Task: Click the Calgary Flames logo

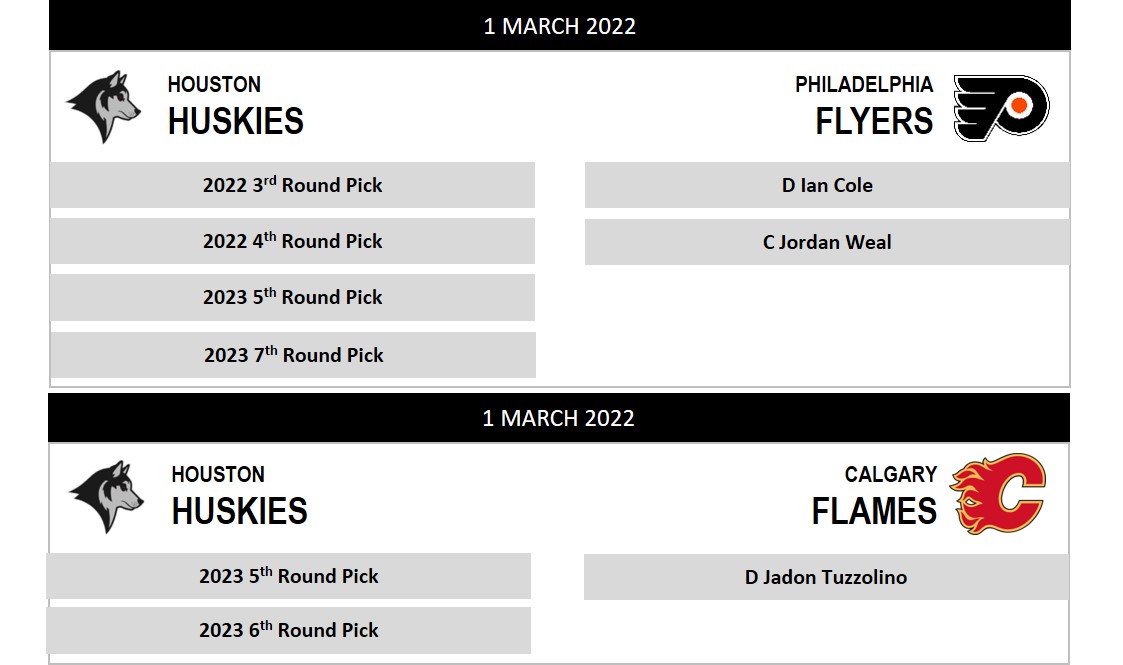Action: [x=998, y=494]
